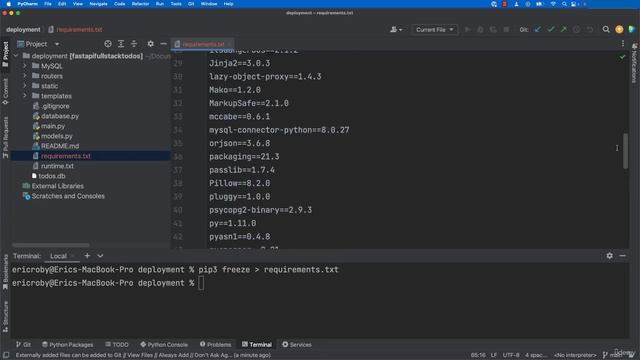The height and width of the screenshot is (360, 640).
Task: Select the Local terminal tab
Action: click(58, 256)
